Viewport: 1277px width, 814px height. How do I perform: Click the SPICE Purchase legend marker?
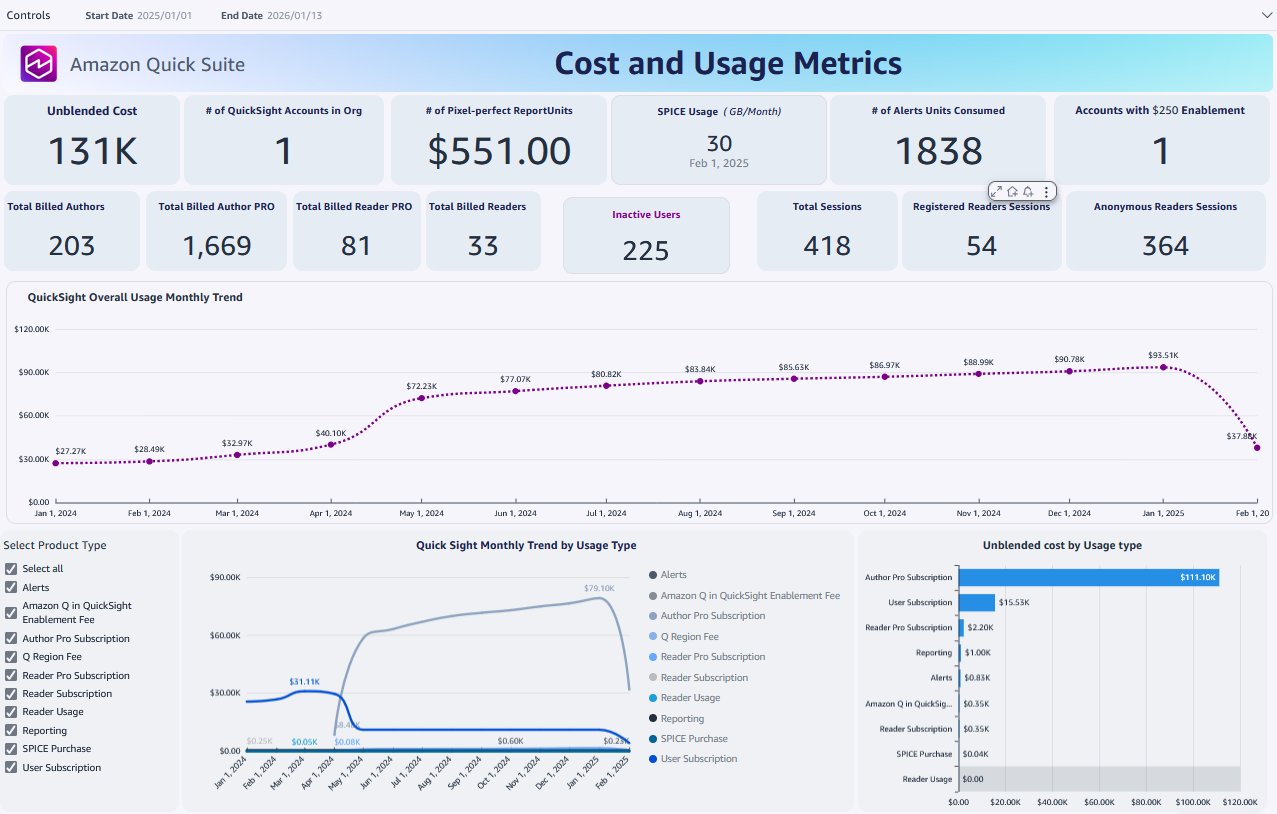(x=653, y=739)
